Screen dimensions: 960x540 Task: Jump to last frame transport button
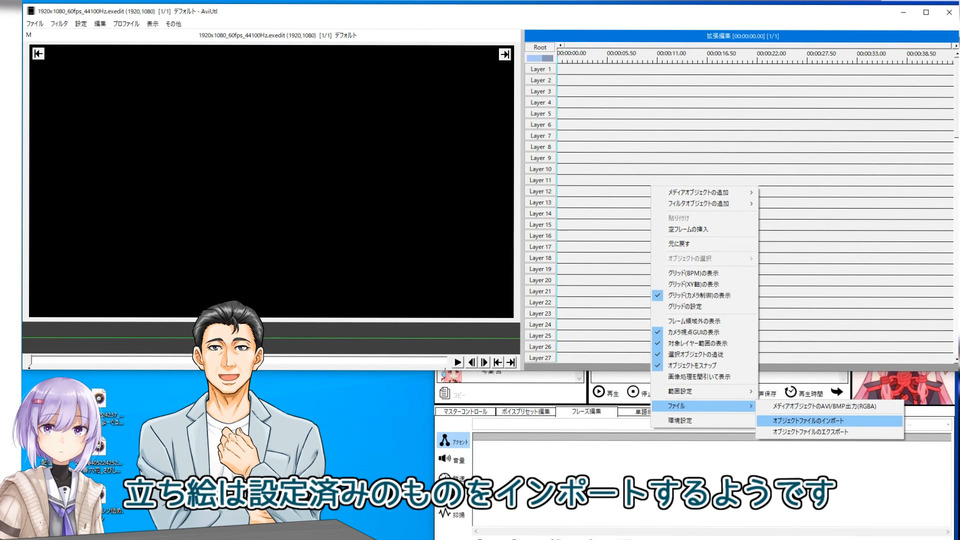pos(511,362)
